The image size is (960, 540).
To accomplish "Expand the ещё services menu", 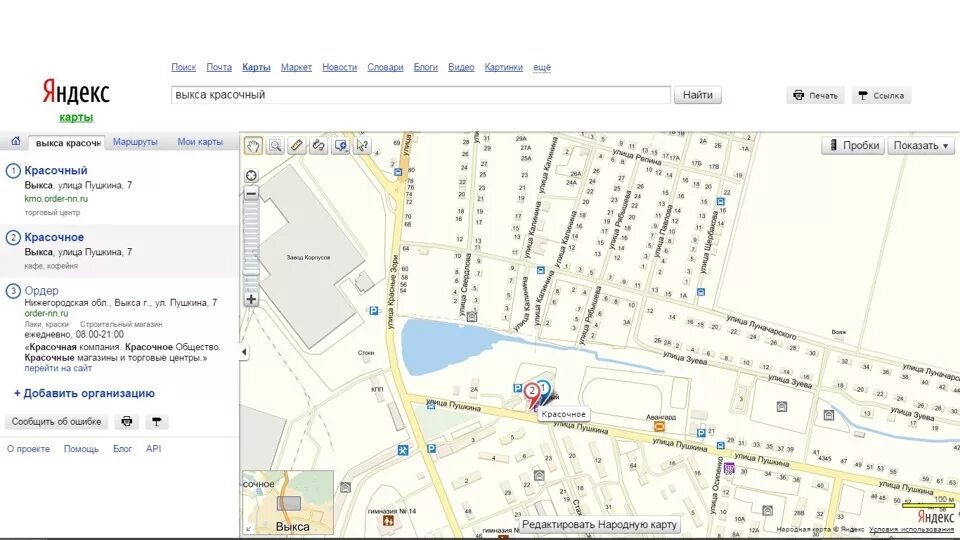I will point(542,67).
